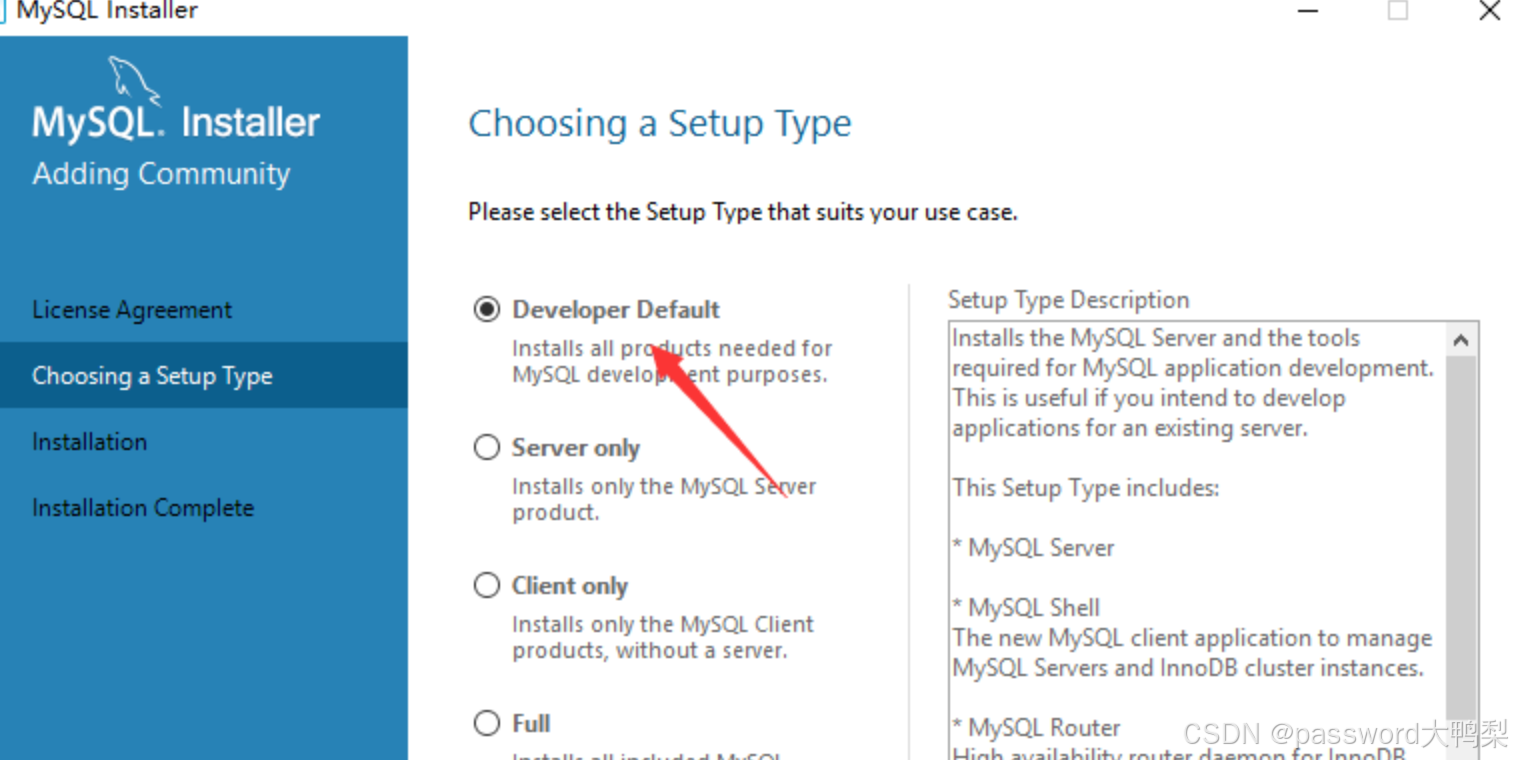This screenshot has width=1513, height=760.
Task: Click the 'Setup Type Description' label
Action: coord(1068,300)
